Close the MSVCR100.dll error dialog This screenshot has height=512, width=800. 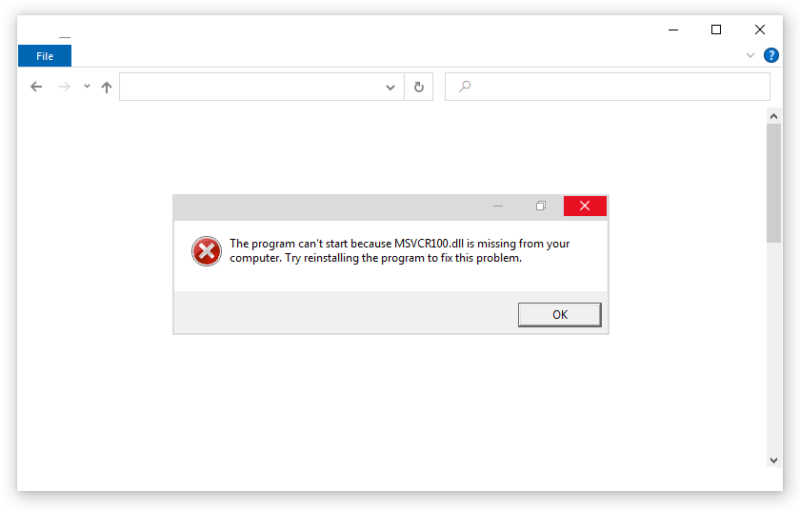pyautogui.click(x=585, y=206)
